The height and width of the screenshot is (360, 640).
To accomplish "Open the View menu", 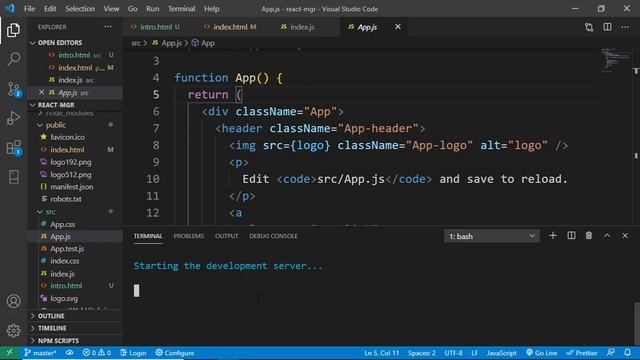I will point(111,9).
